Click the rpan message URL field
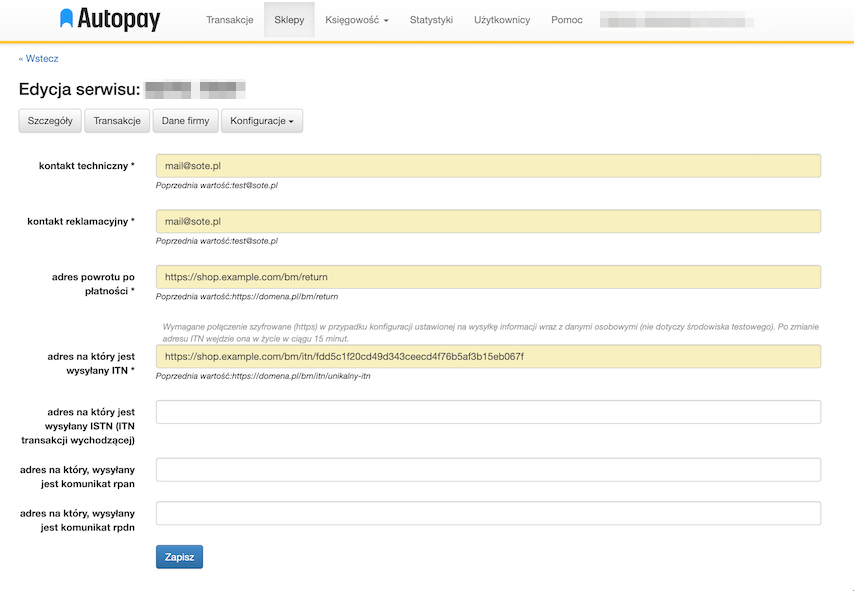Viewport: 854px width, 591px height. coord(487,469)
